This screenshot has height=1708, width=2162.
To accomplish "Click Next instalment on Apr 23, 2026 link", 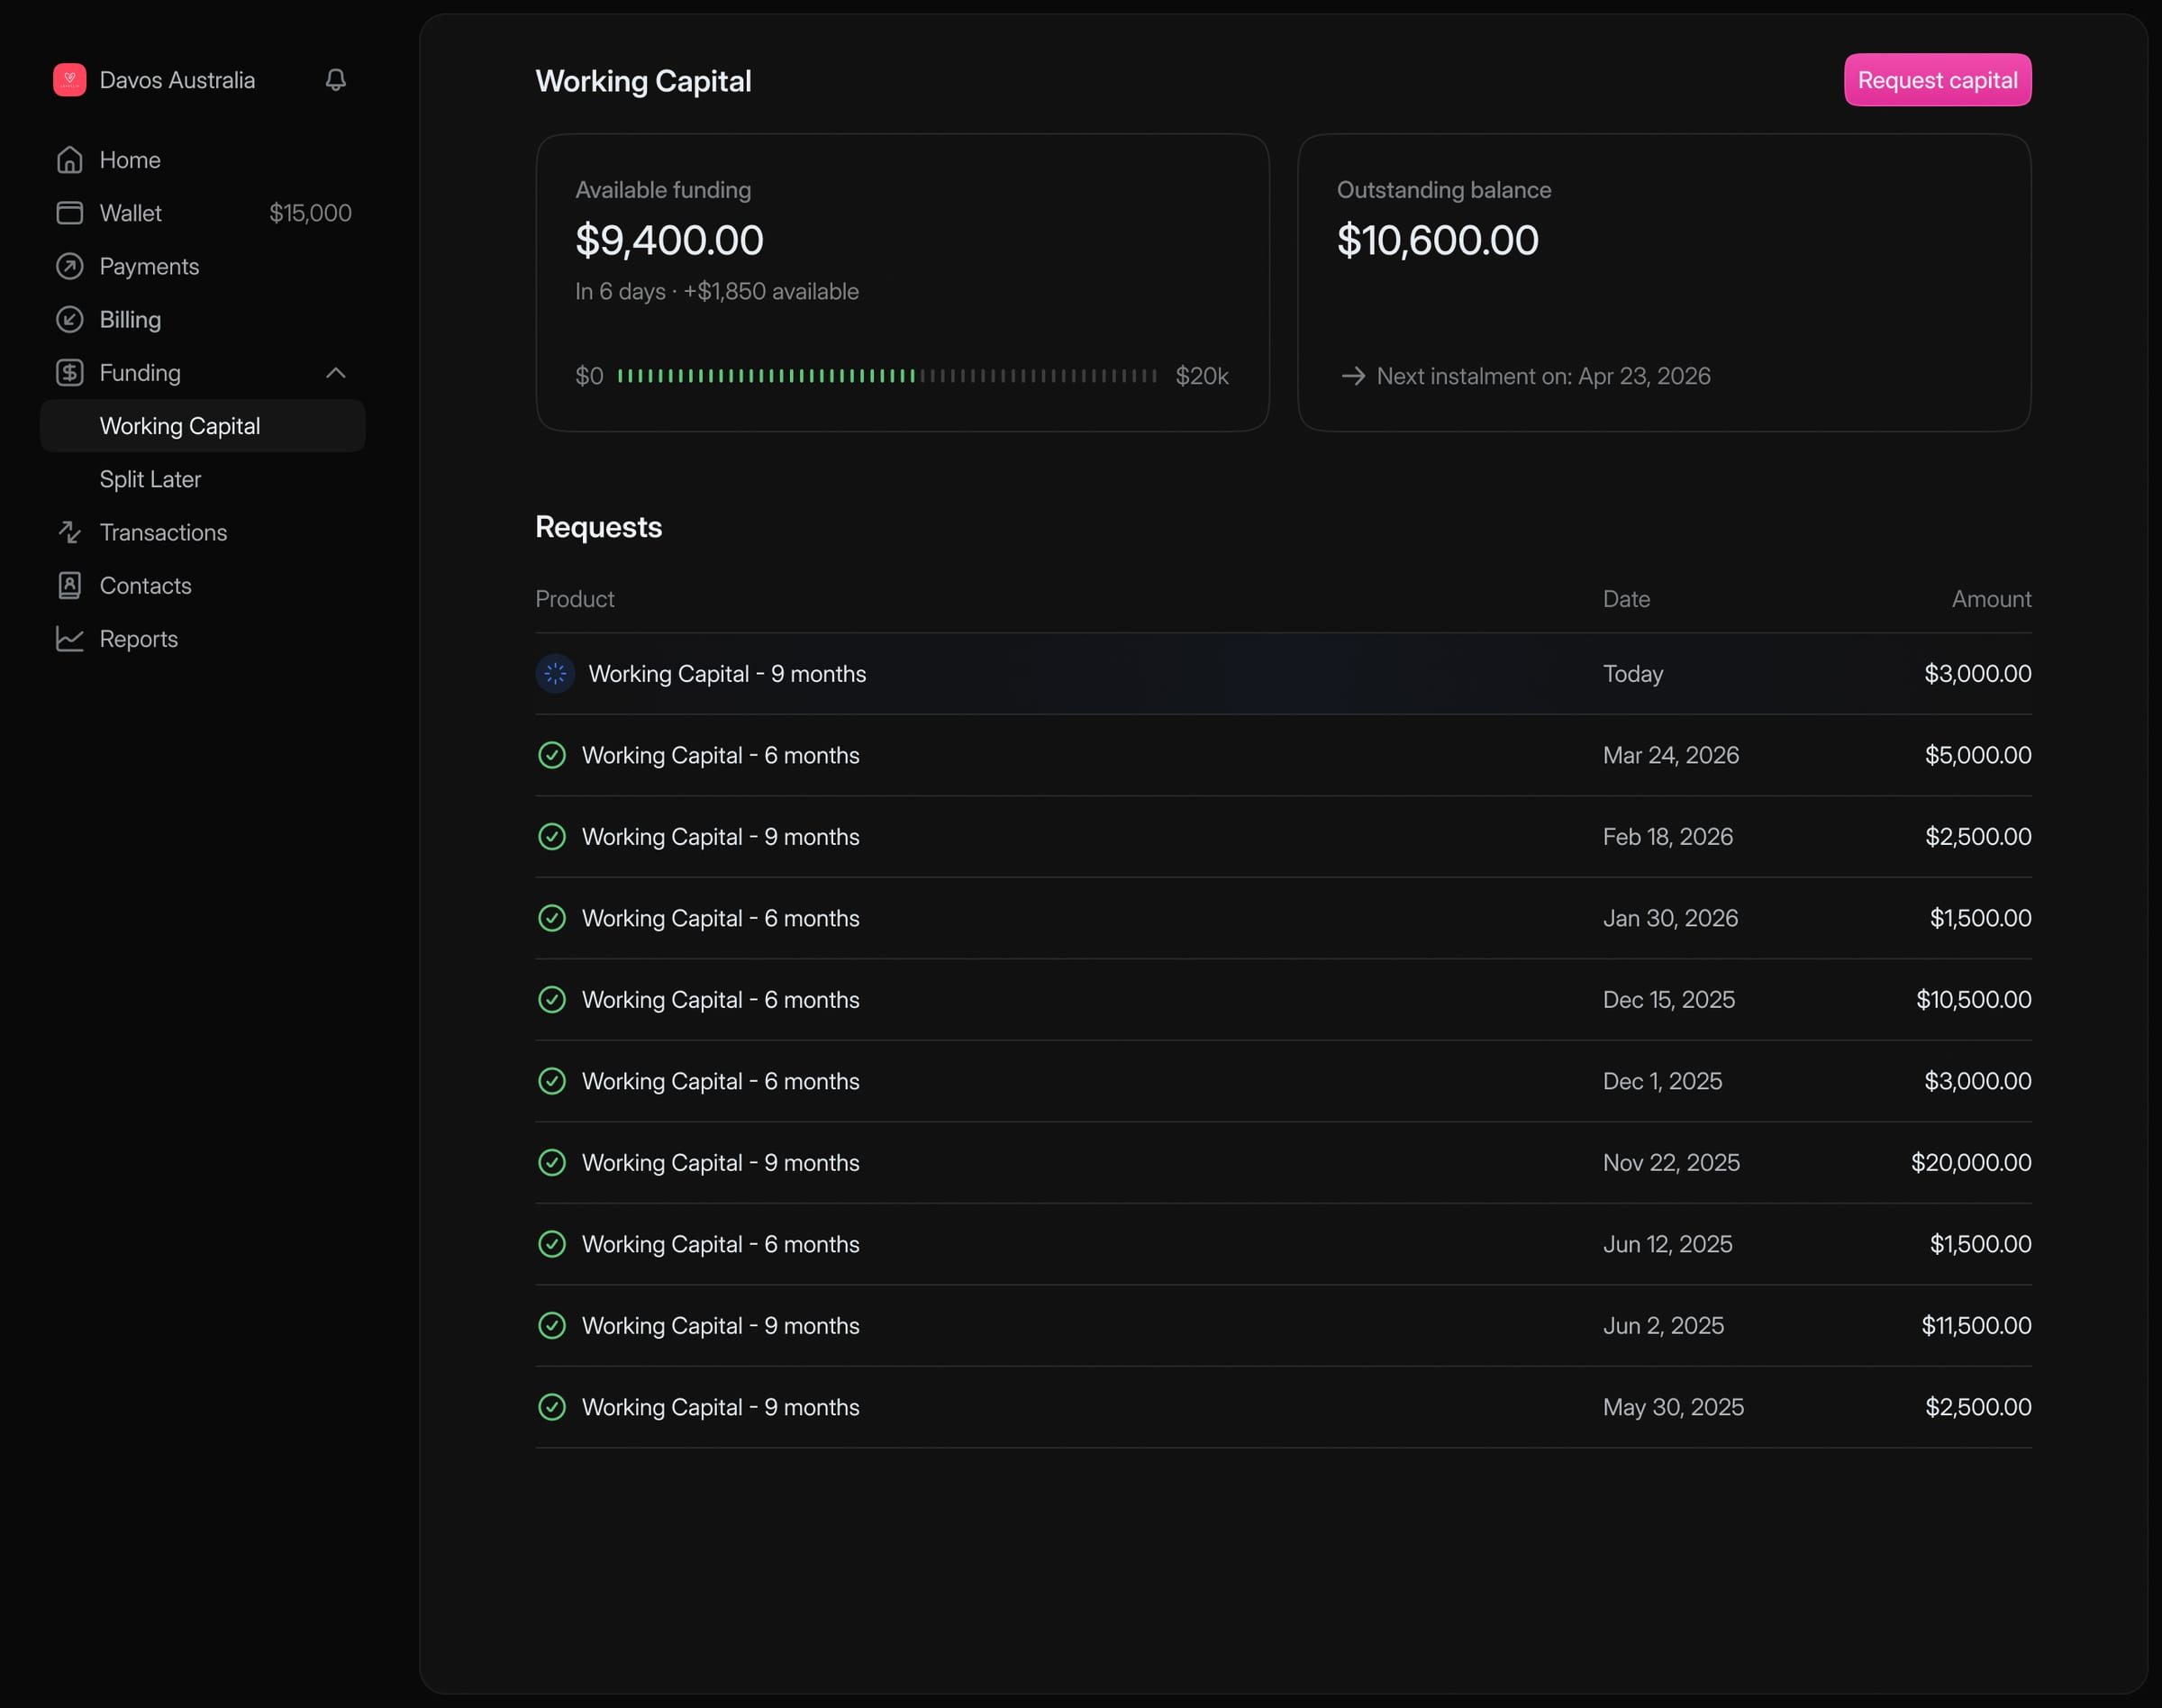I will 1525,376.
